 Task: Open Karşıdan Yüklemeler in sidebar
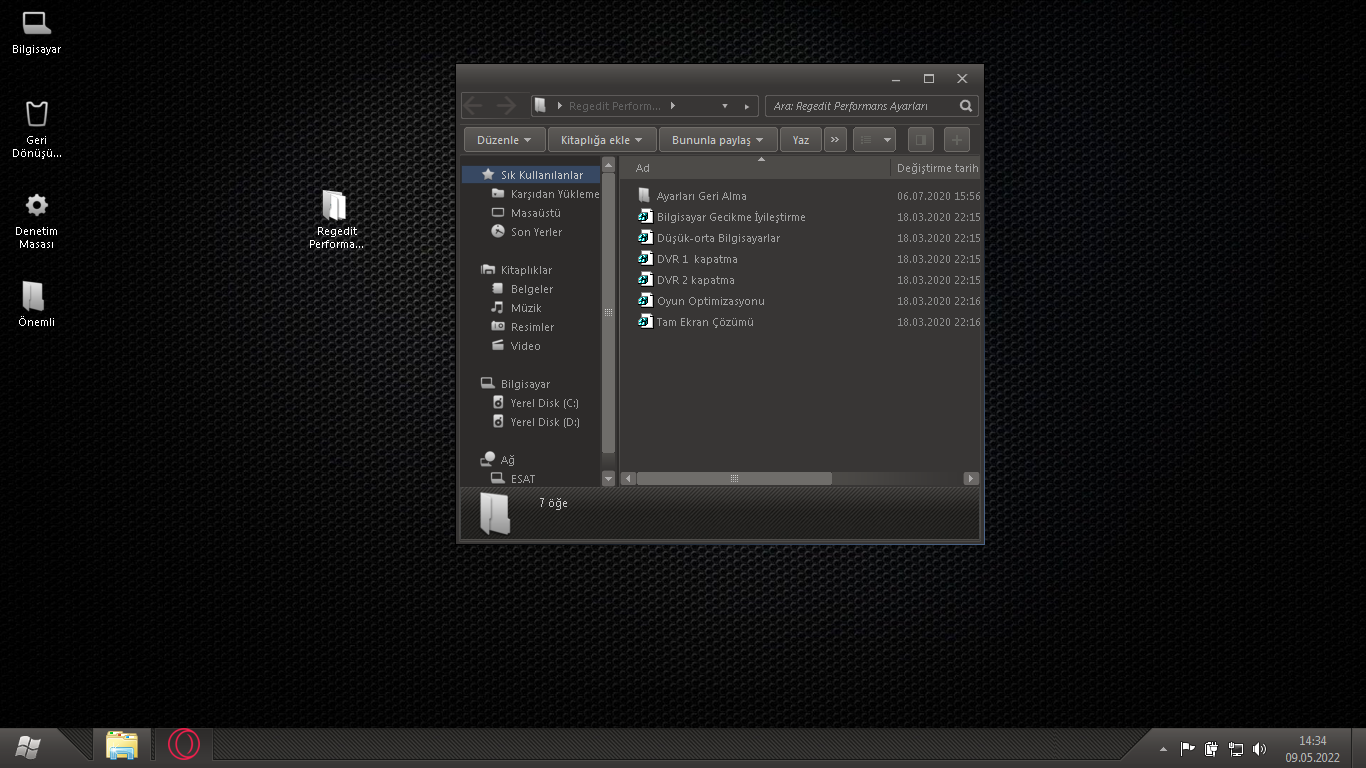point(546,194)
